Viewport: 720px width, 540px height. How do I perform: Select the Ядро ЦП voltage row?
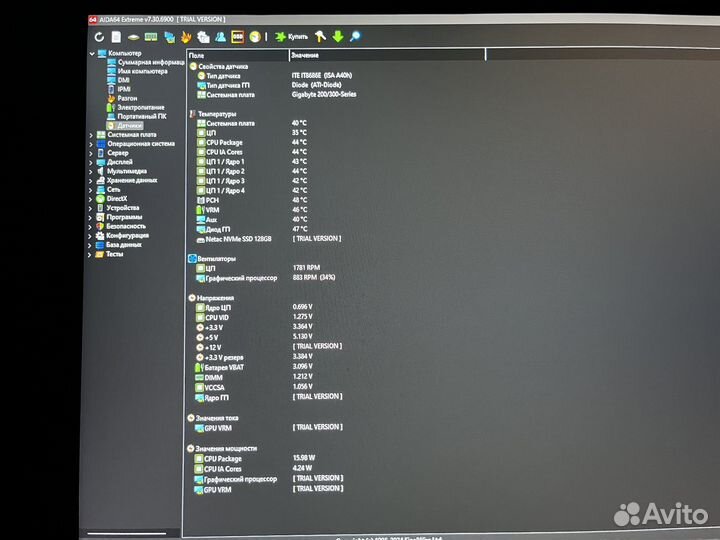pos(254,307)
